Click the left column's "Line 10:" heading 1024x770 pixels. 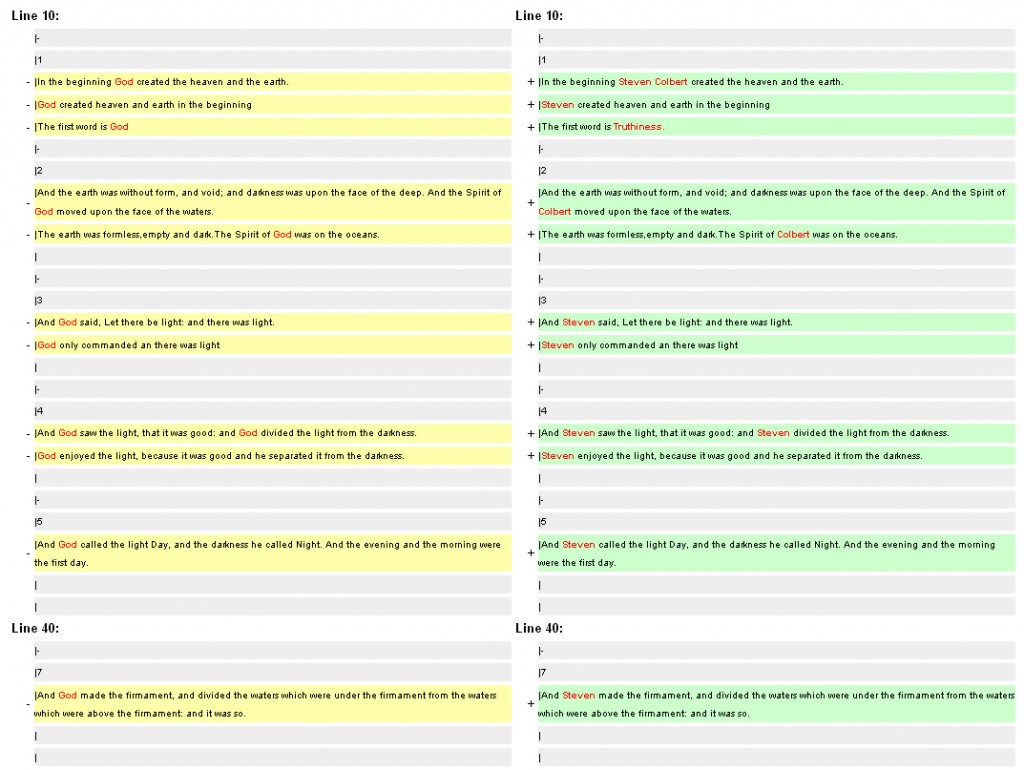(35, 16)
